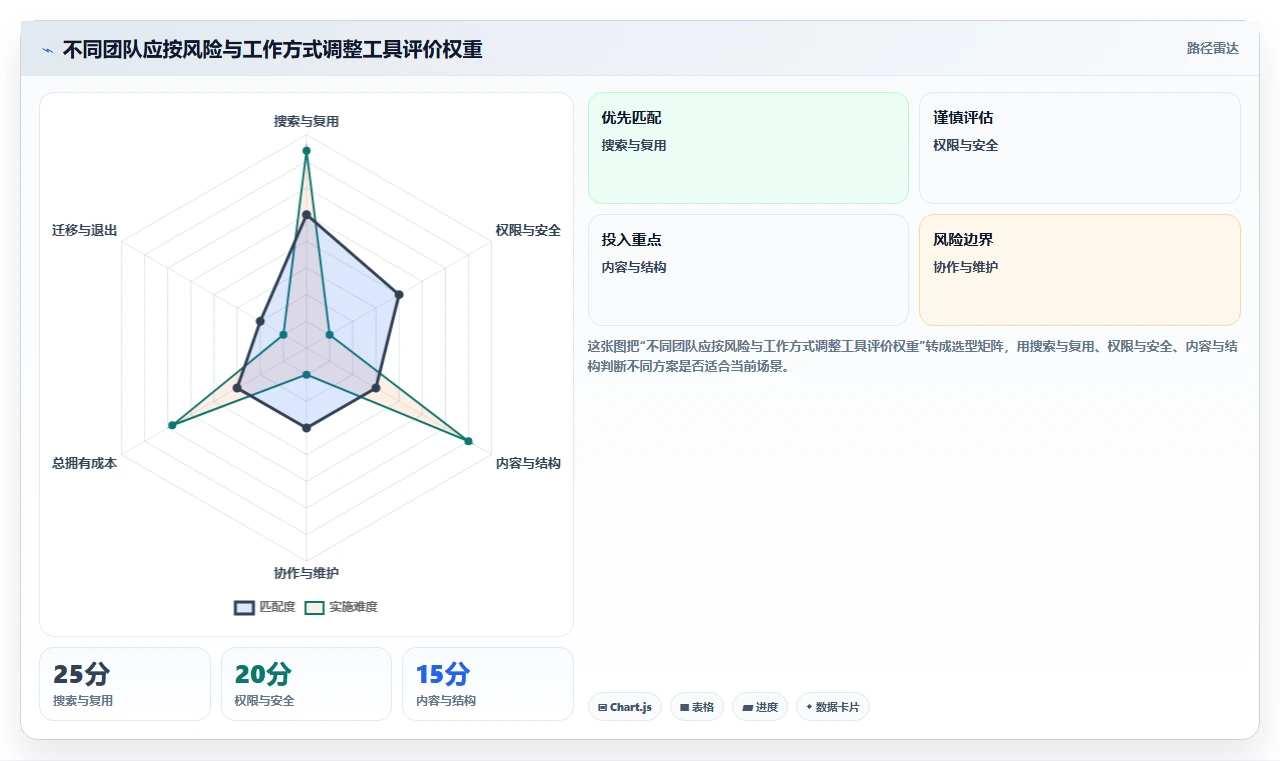Click the 协作与维护 subtitle in the 风险边界 card
1280x761 pixels.
965,267
